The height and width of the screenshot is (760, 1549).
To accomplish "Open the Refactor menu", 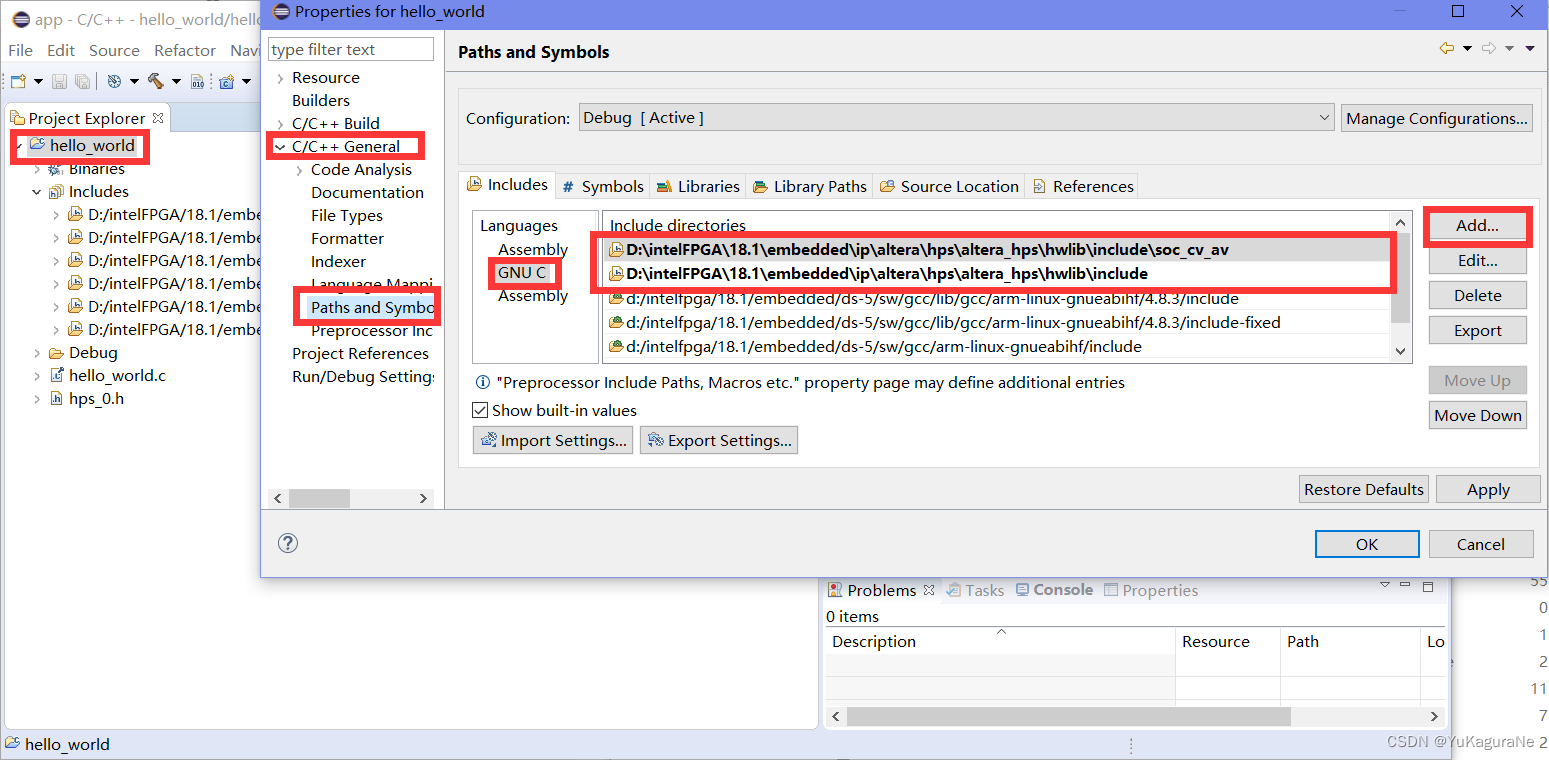I will pyautogui.click(x=185, y=50).
